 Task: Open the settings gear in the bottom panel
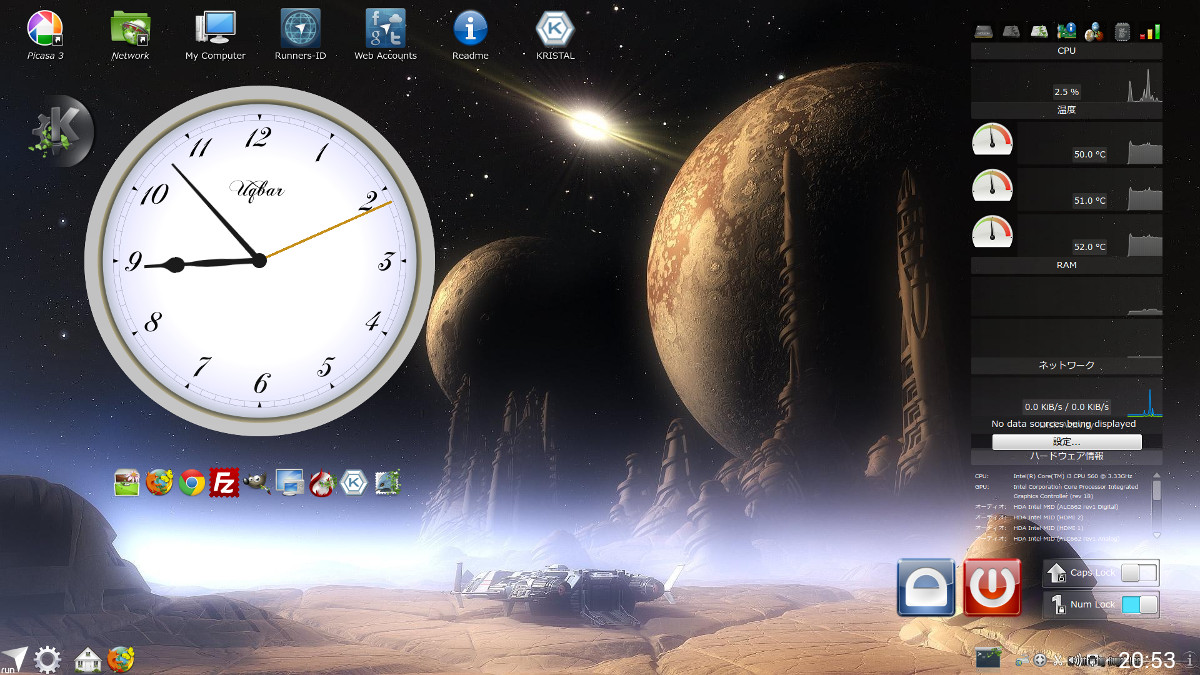(x=48, y=659)
